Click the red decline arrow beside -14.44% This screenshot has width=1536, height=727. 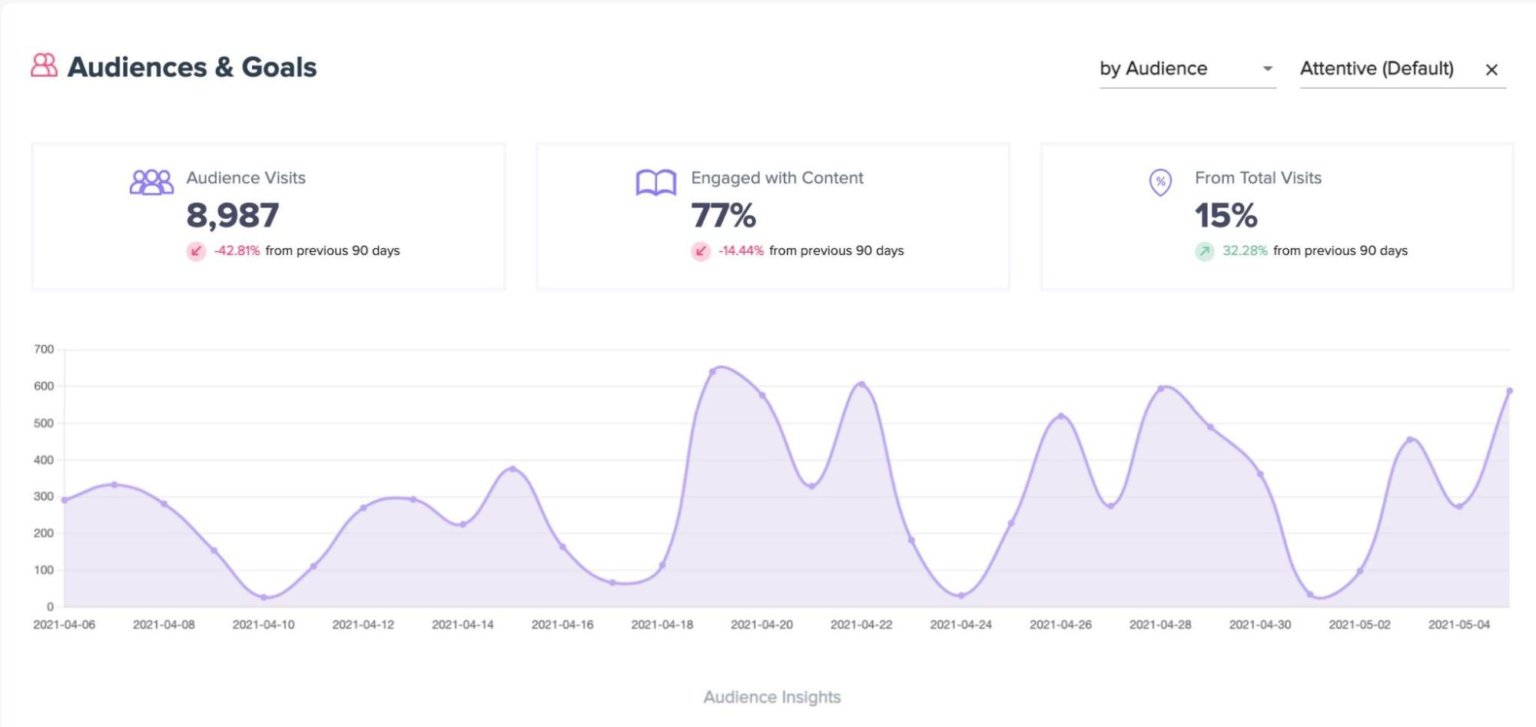(700, 251)
